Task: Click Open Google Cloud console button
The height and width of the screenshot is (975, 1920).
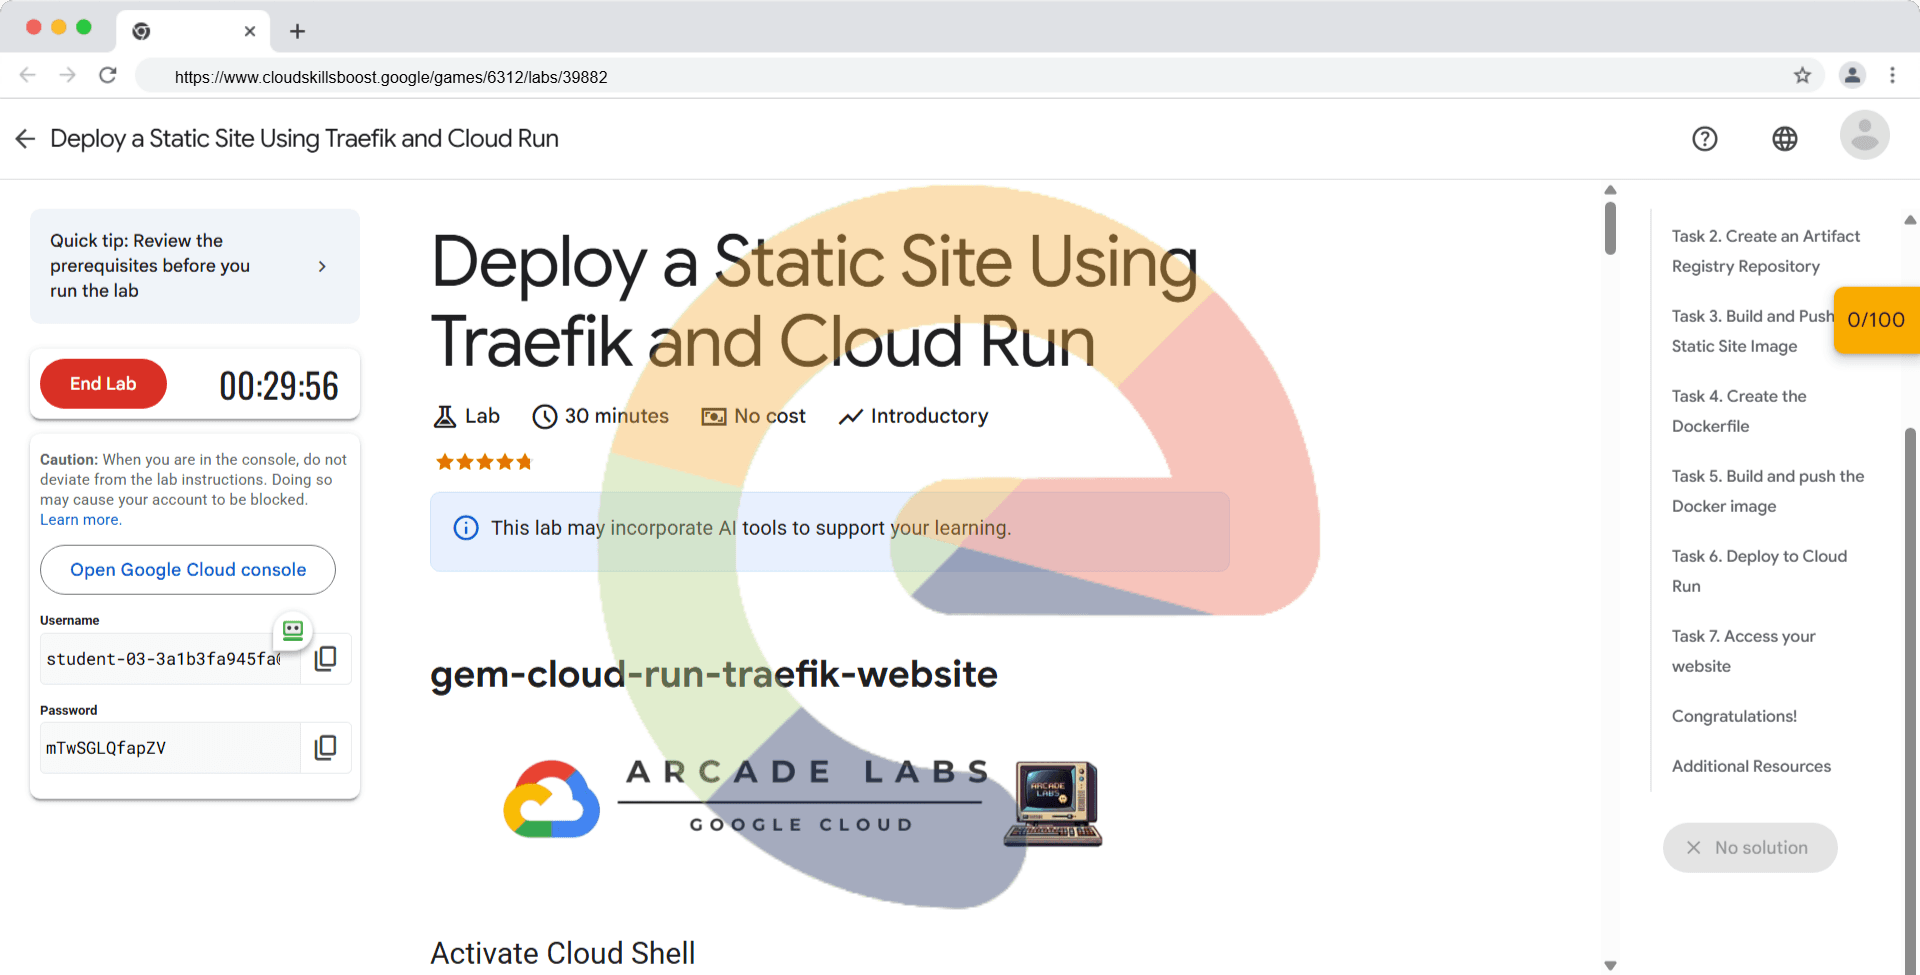Action: (x=188, y=570)
